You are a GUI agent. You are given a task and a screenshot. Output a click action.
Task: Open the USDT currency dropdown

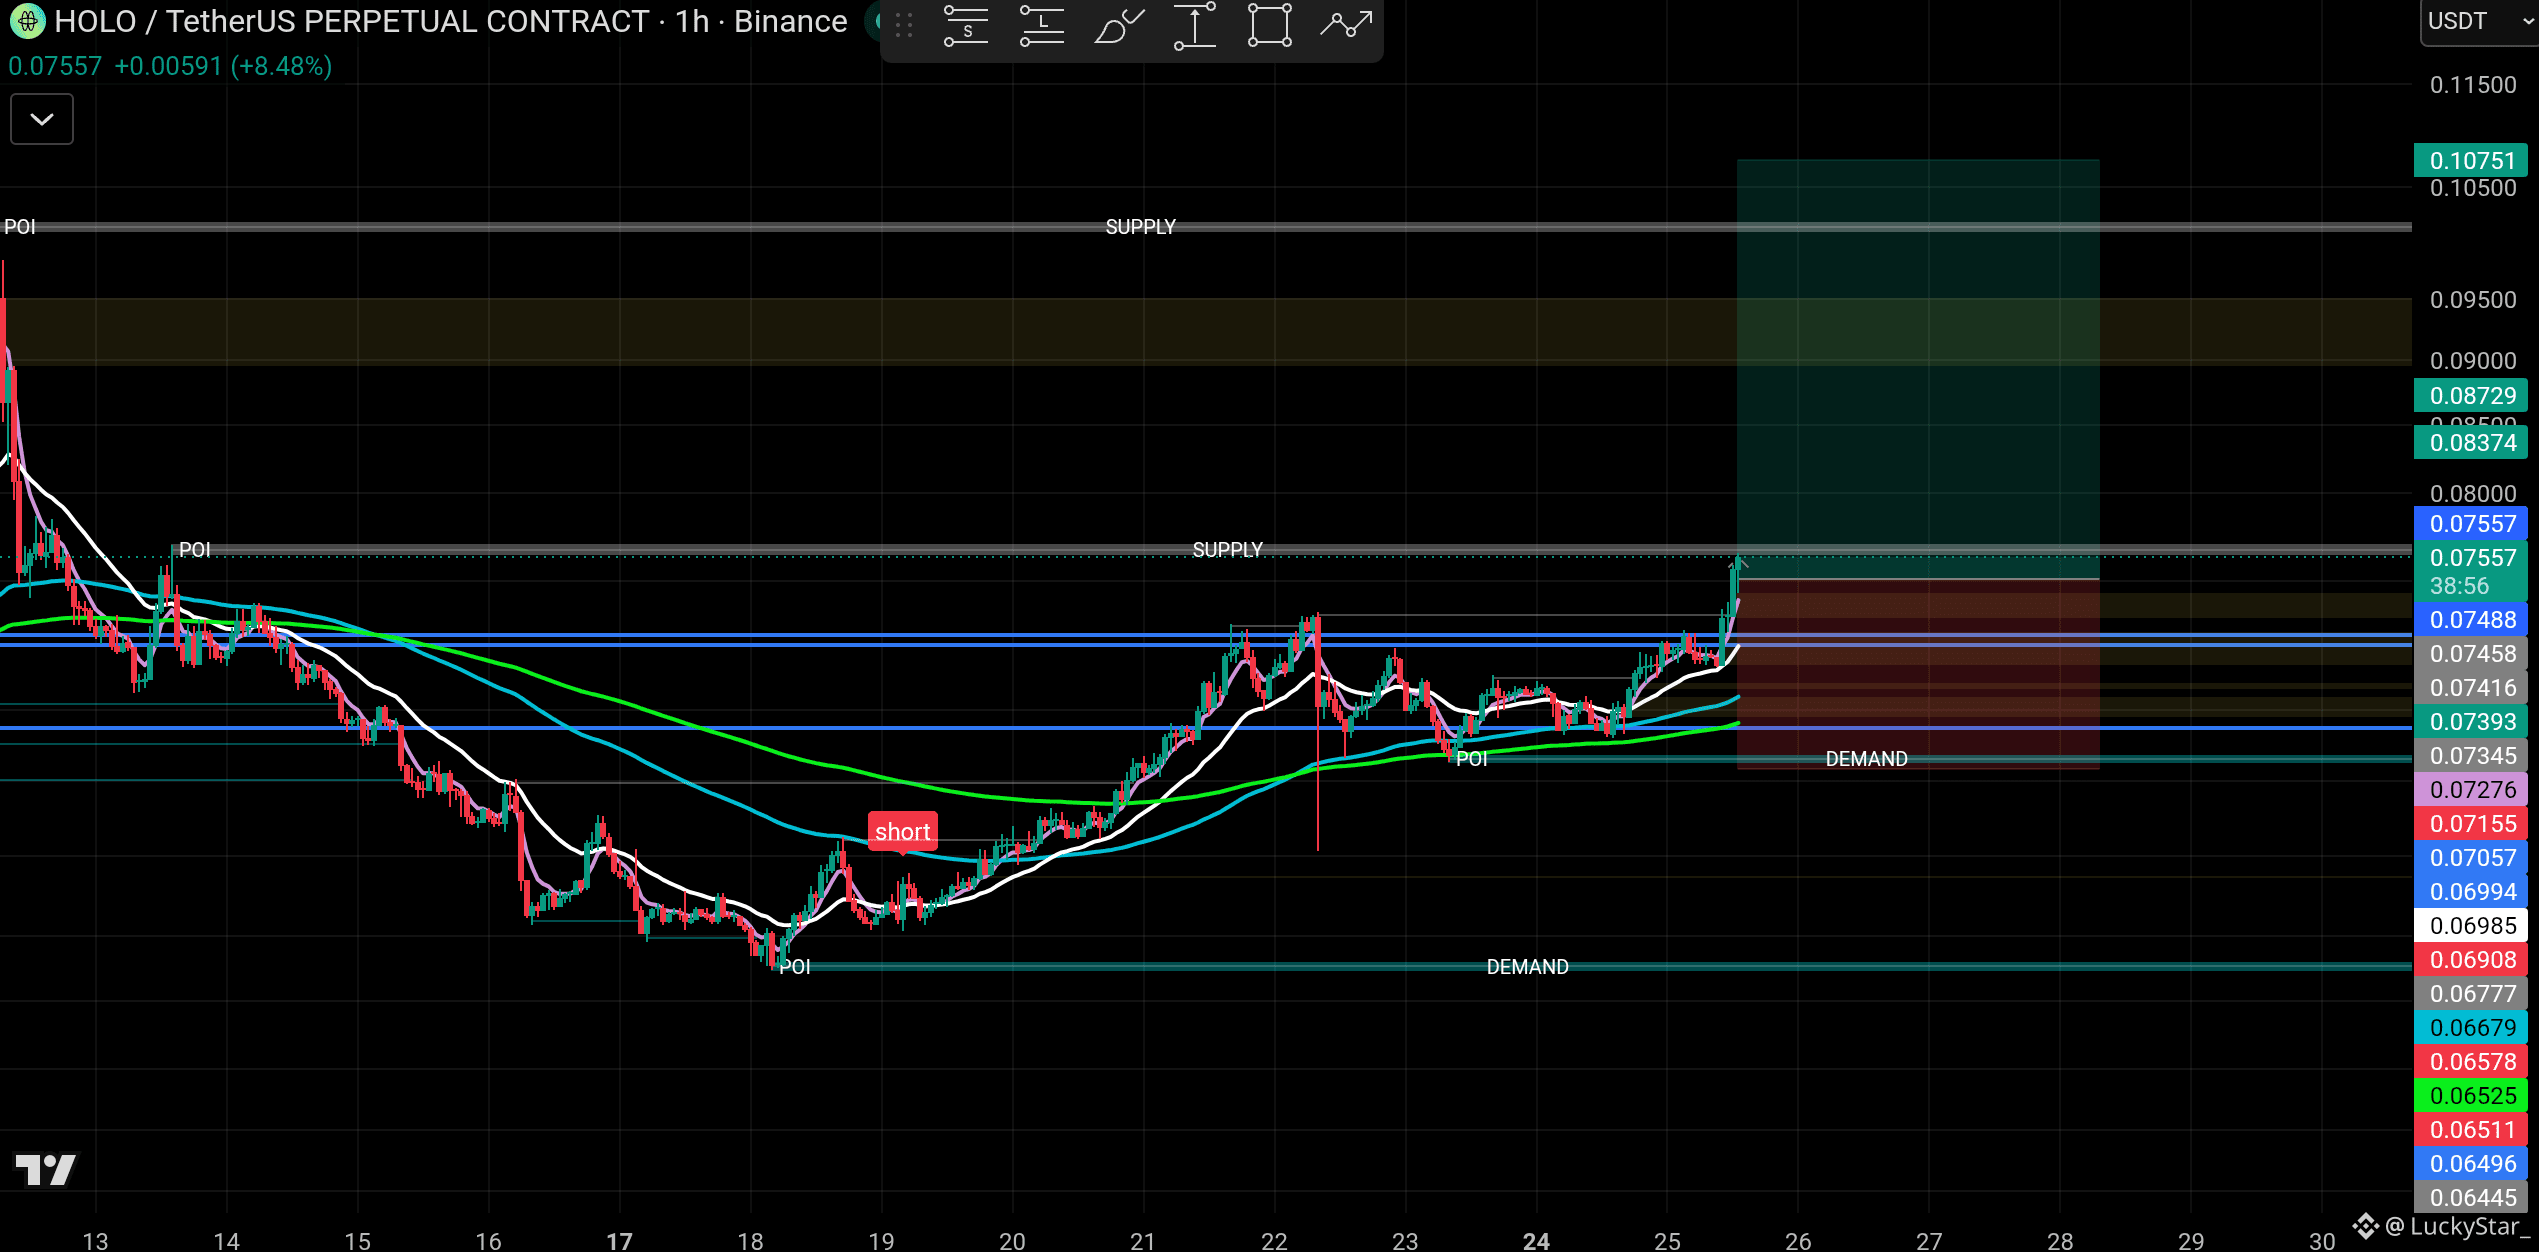(2480, 21)
